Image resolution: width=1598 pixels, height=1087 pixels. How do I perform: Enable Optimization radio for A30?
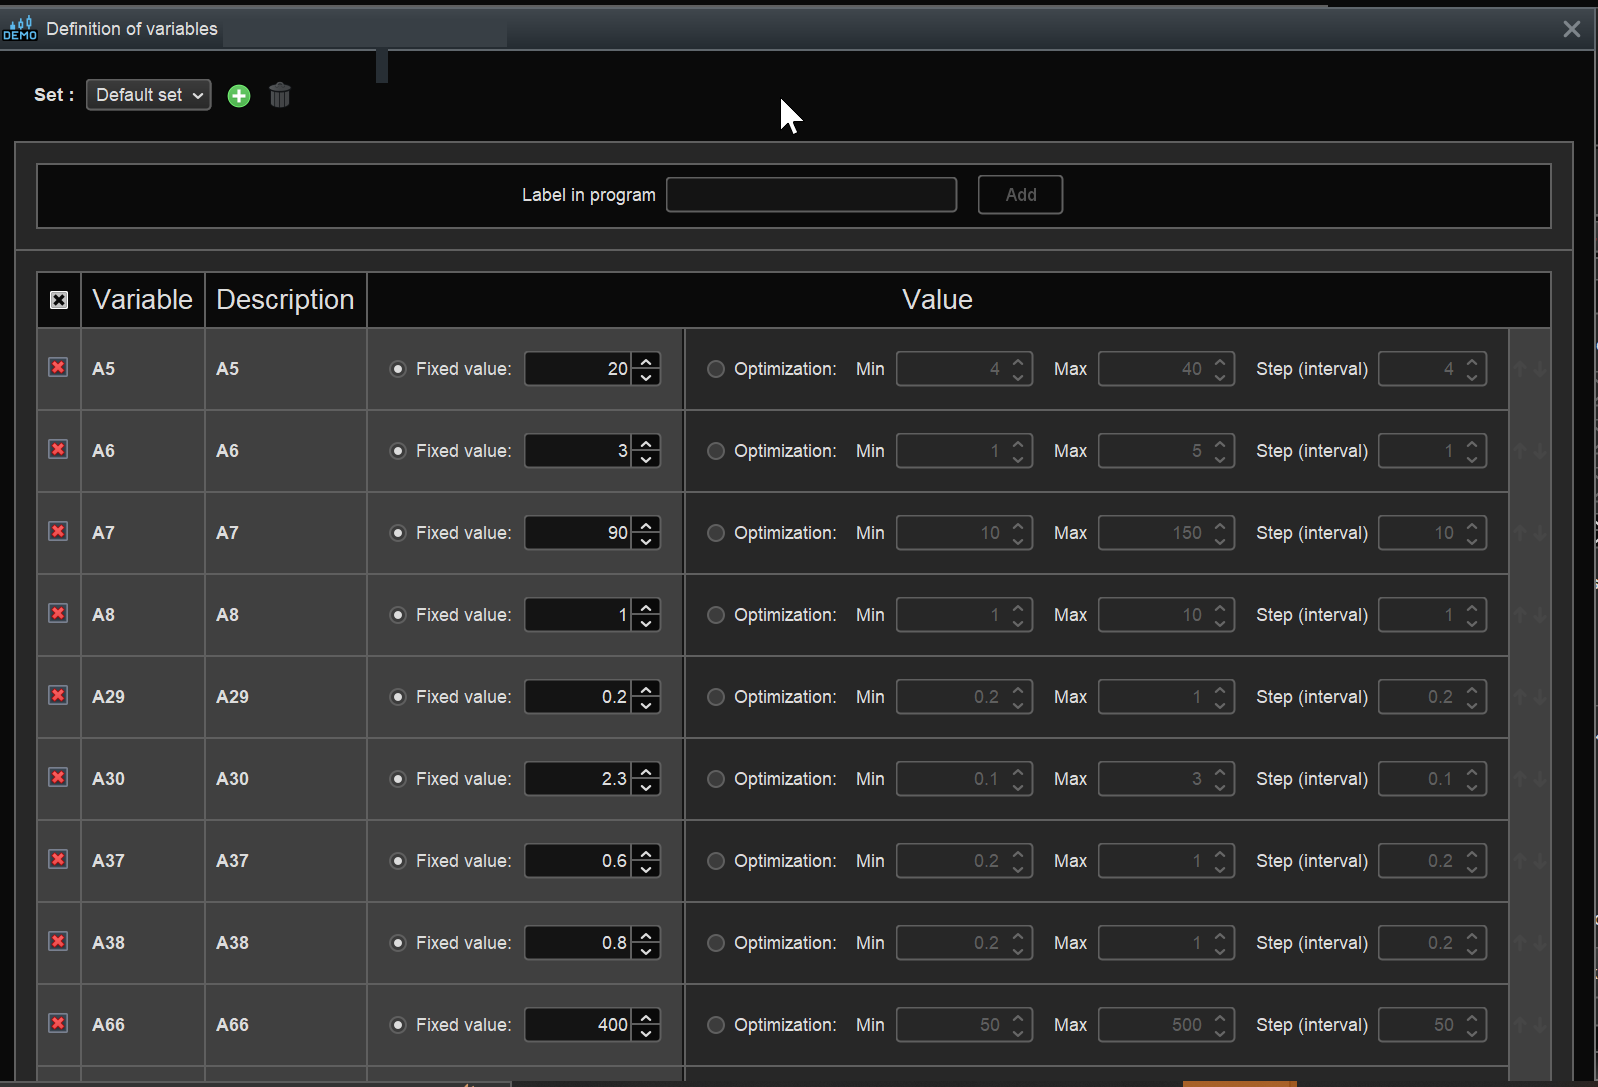[x=716, y=779]
